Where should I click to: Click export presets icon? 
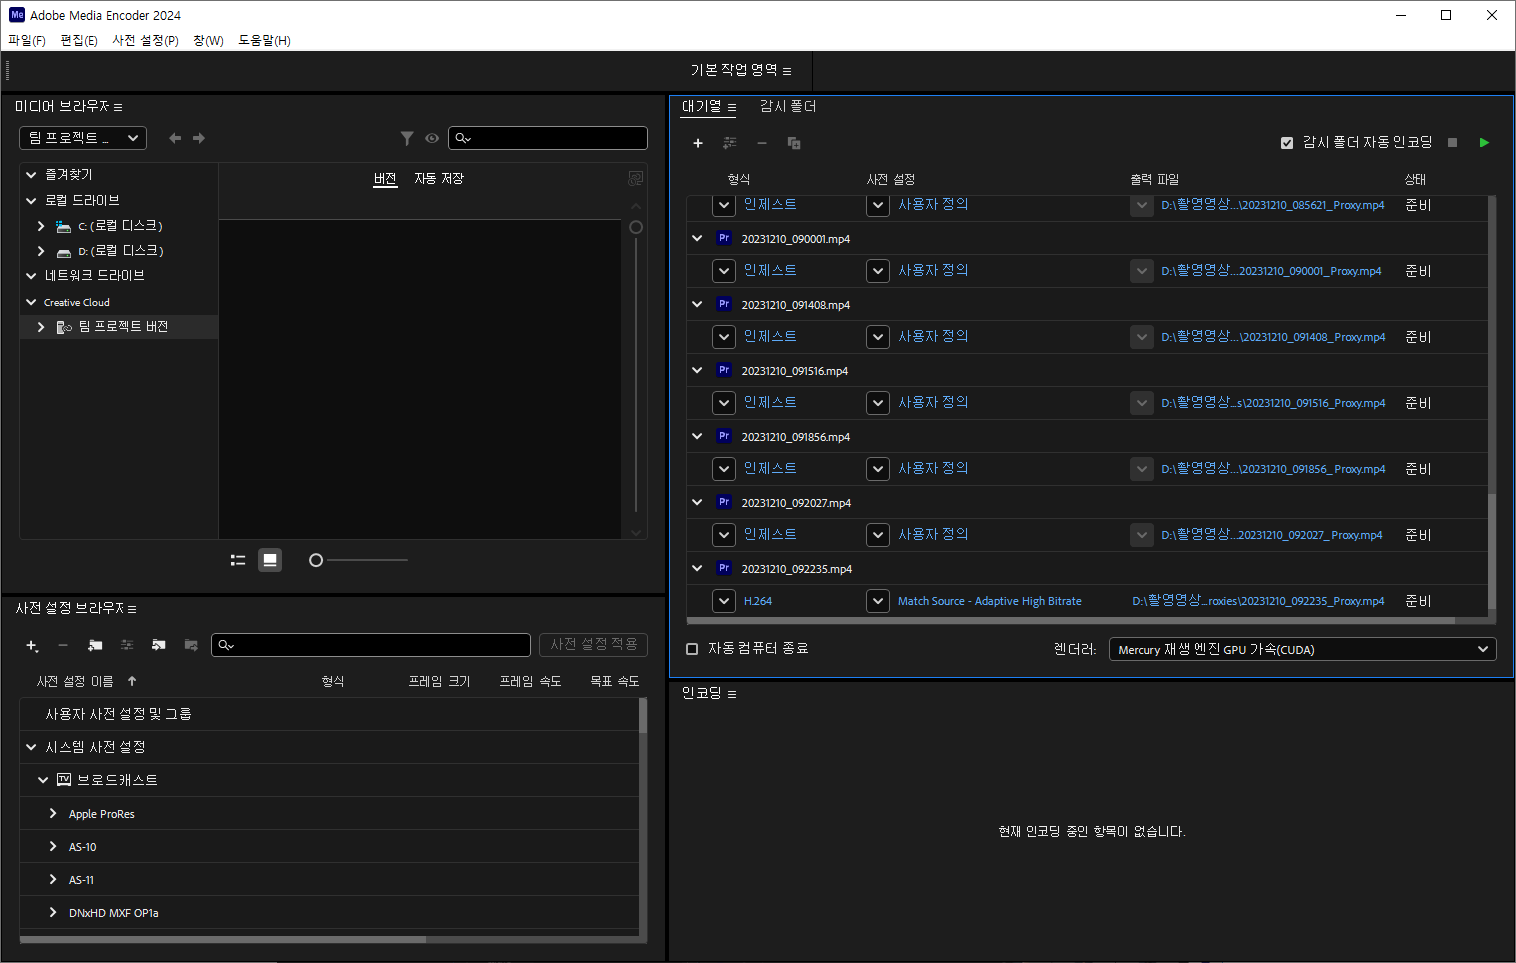click(x=191, y=645)
